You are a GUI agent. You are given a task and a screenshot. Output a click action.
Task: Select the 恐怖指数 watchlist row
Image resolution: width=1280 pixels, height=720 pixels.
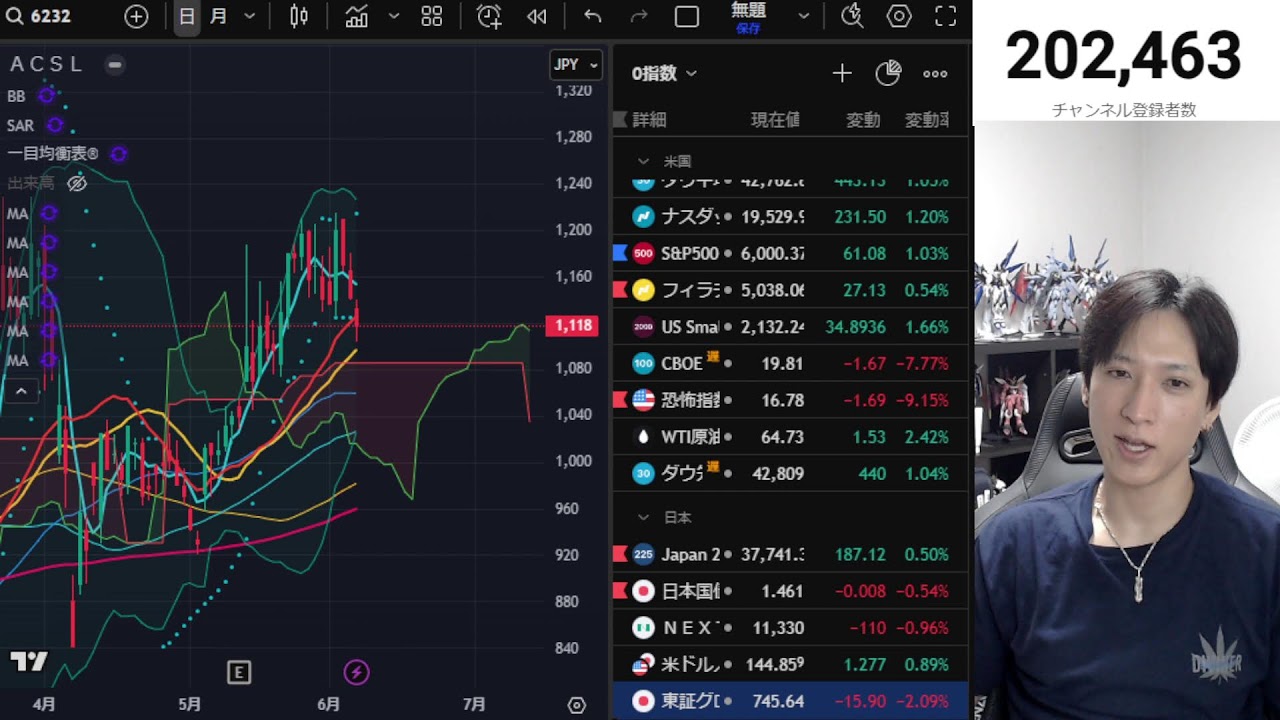[790, 400]
